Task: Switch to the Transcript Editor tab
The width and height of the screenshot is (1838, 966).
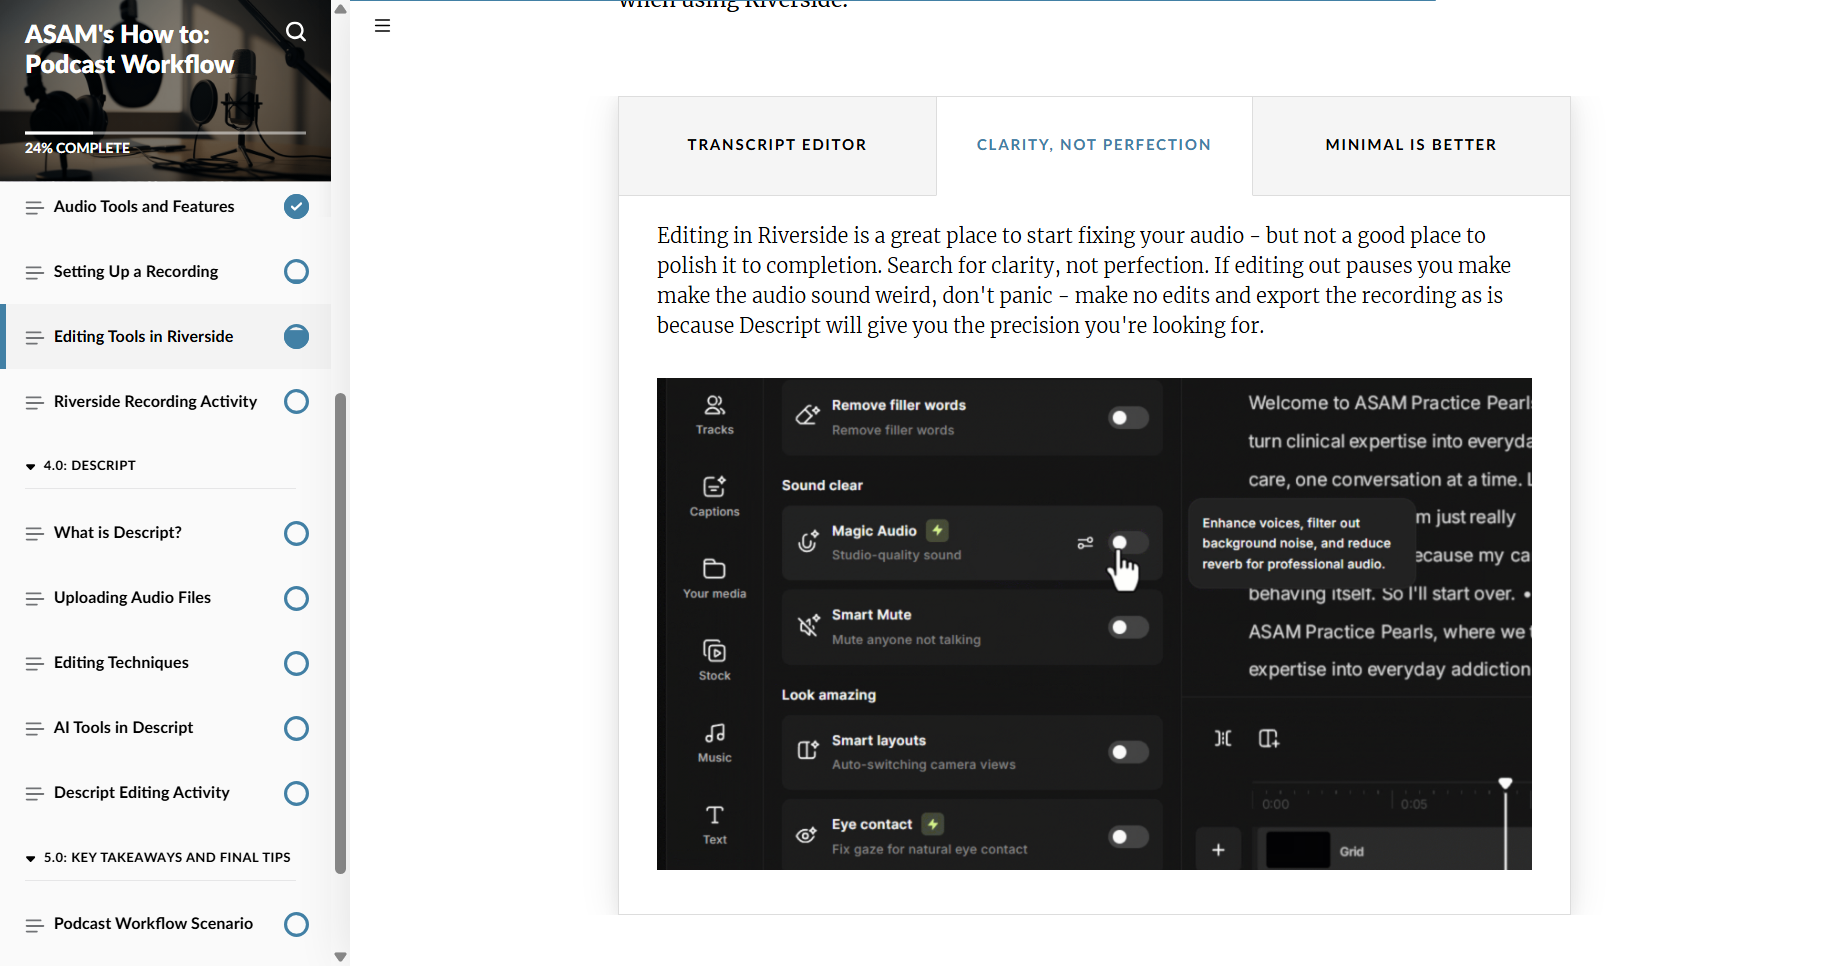Action: pyautogui.click(x=777, y=145)
